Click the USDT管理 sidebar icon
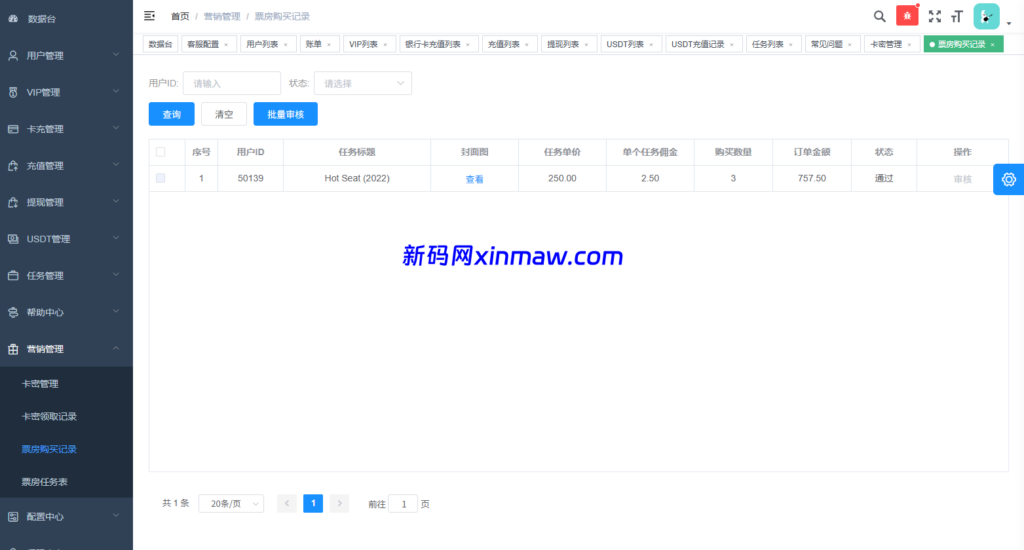 (x=13, y=238)
